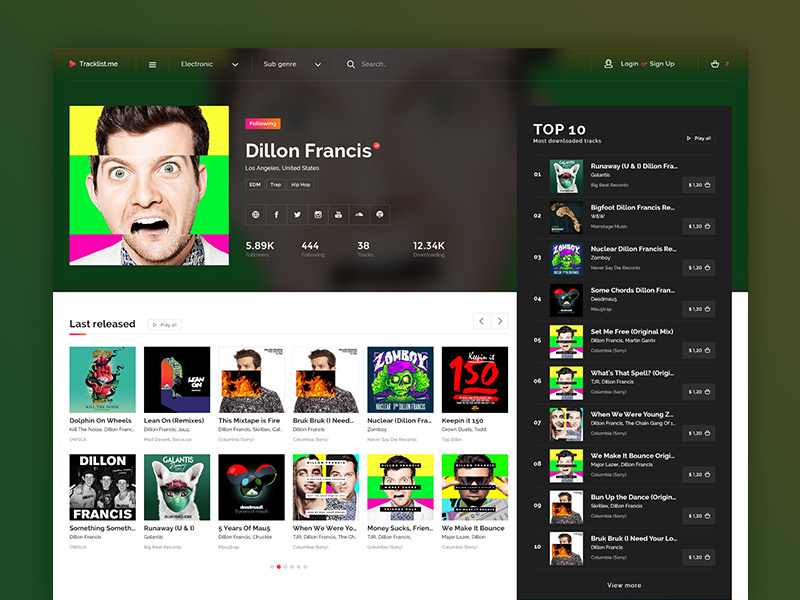Viewport: 800px width, 600px height.
Task: Open the YouTube channel icon
Action: point(338,215)
